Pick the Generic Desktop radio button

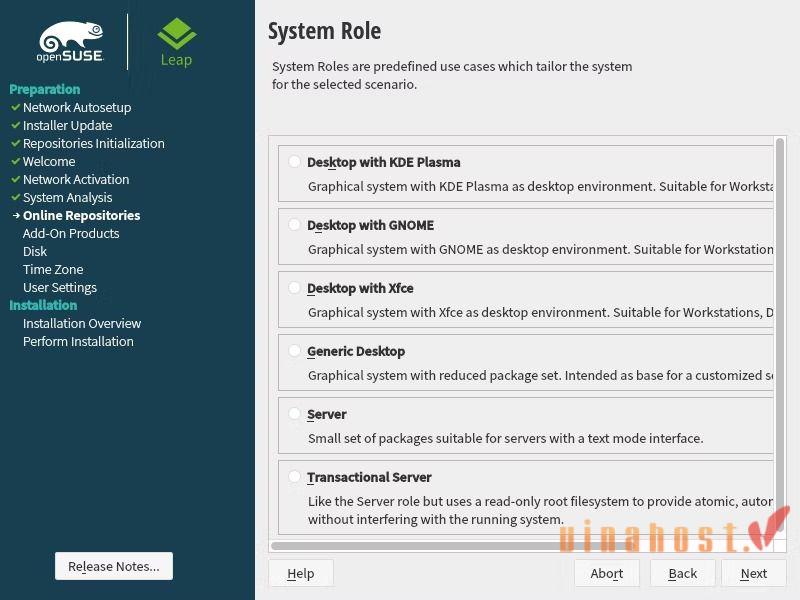tap(294, 351)
